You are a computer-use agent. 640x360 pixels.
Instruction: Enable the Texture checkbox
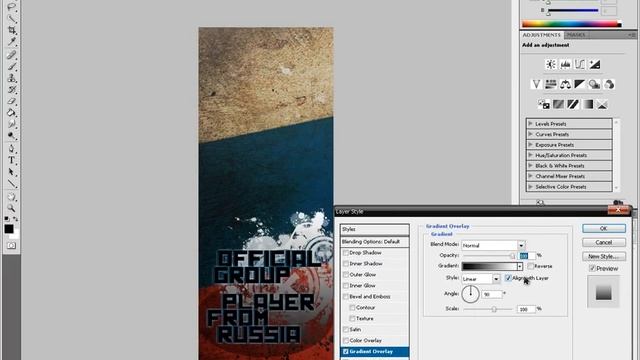(x=352, y=318)
